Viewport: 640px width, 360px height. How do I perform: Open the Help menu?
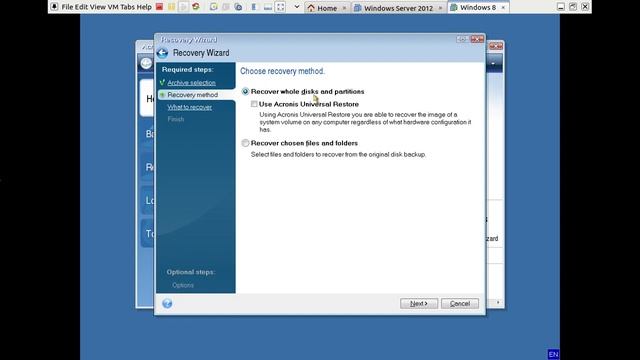click(x=144, y=7)
